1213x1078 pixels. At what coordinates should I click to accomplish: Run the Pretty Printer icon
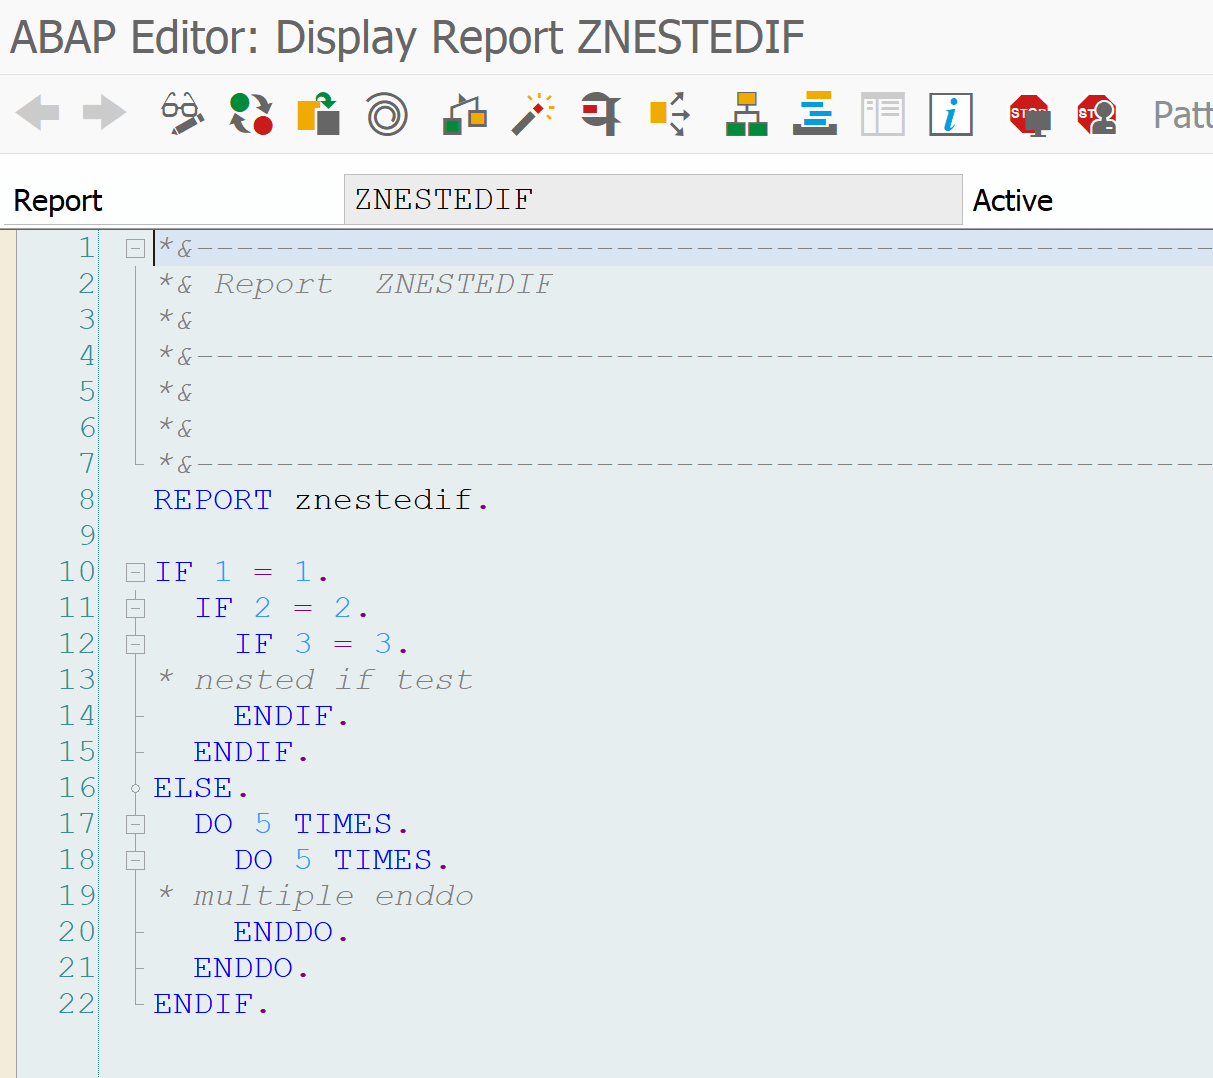point(814,114)
